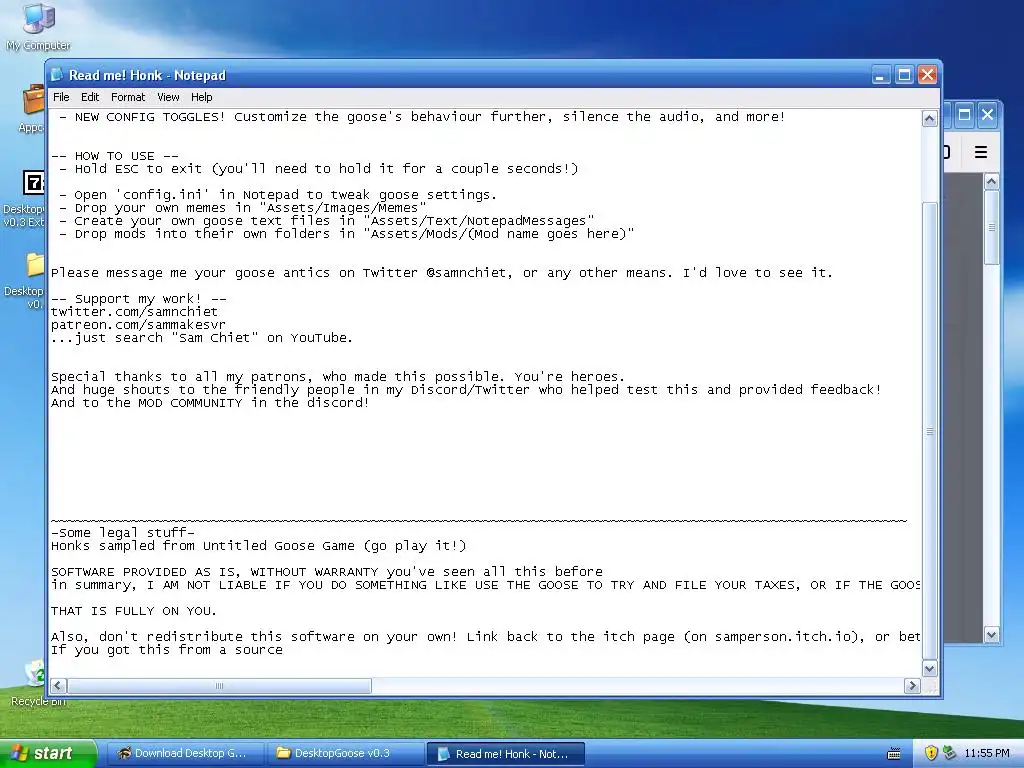Viewport: 1024px width, 768px height.
Task: Click the line mentioning 'config.ini'
Action: coord(278,195)
